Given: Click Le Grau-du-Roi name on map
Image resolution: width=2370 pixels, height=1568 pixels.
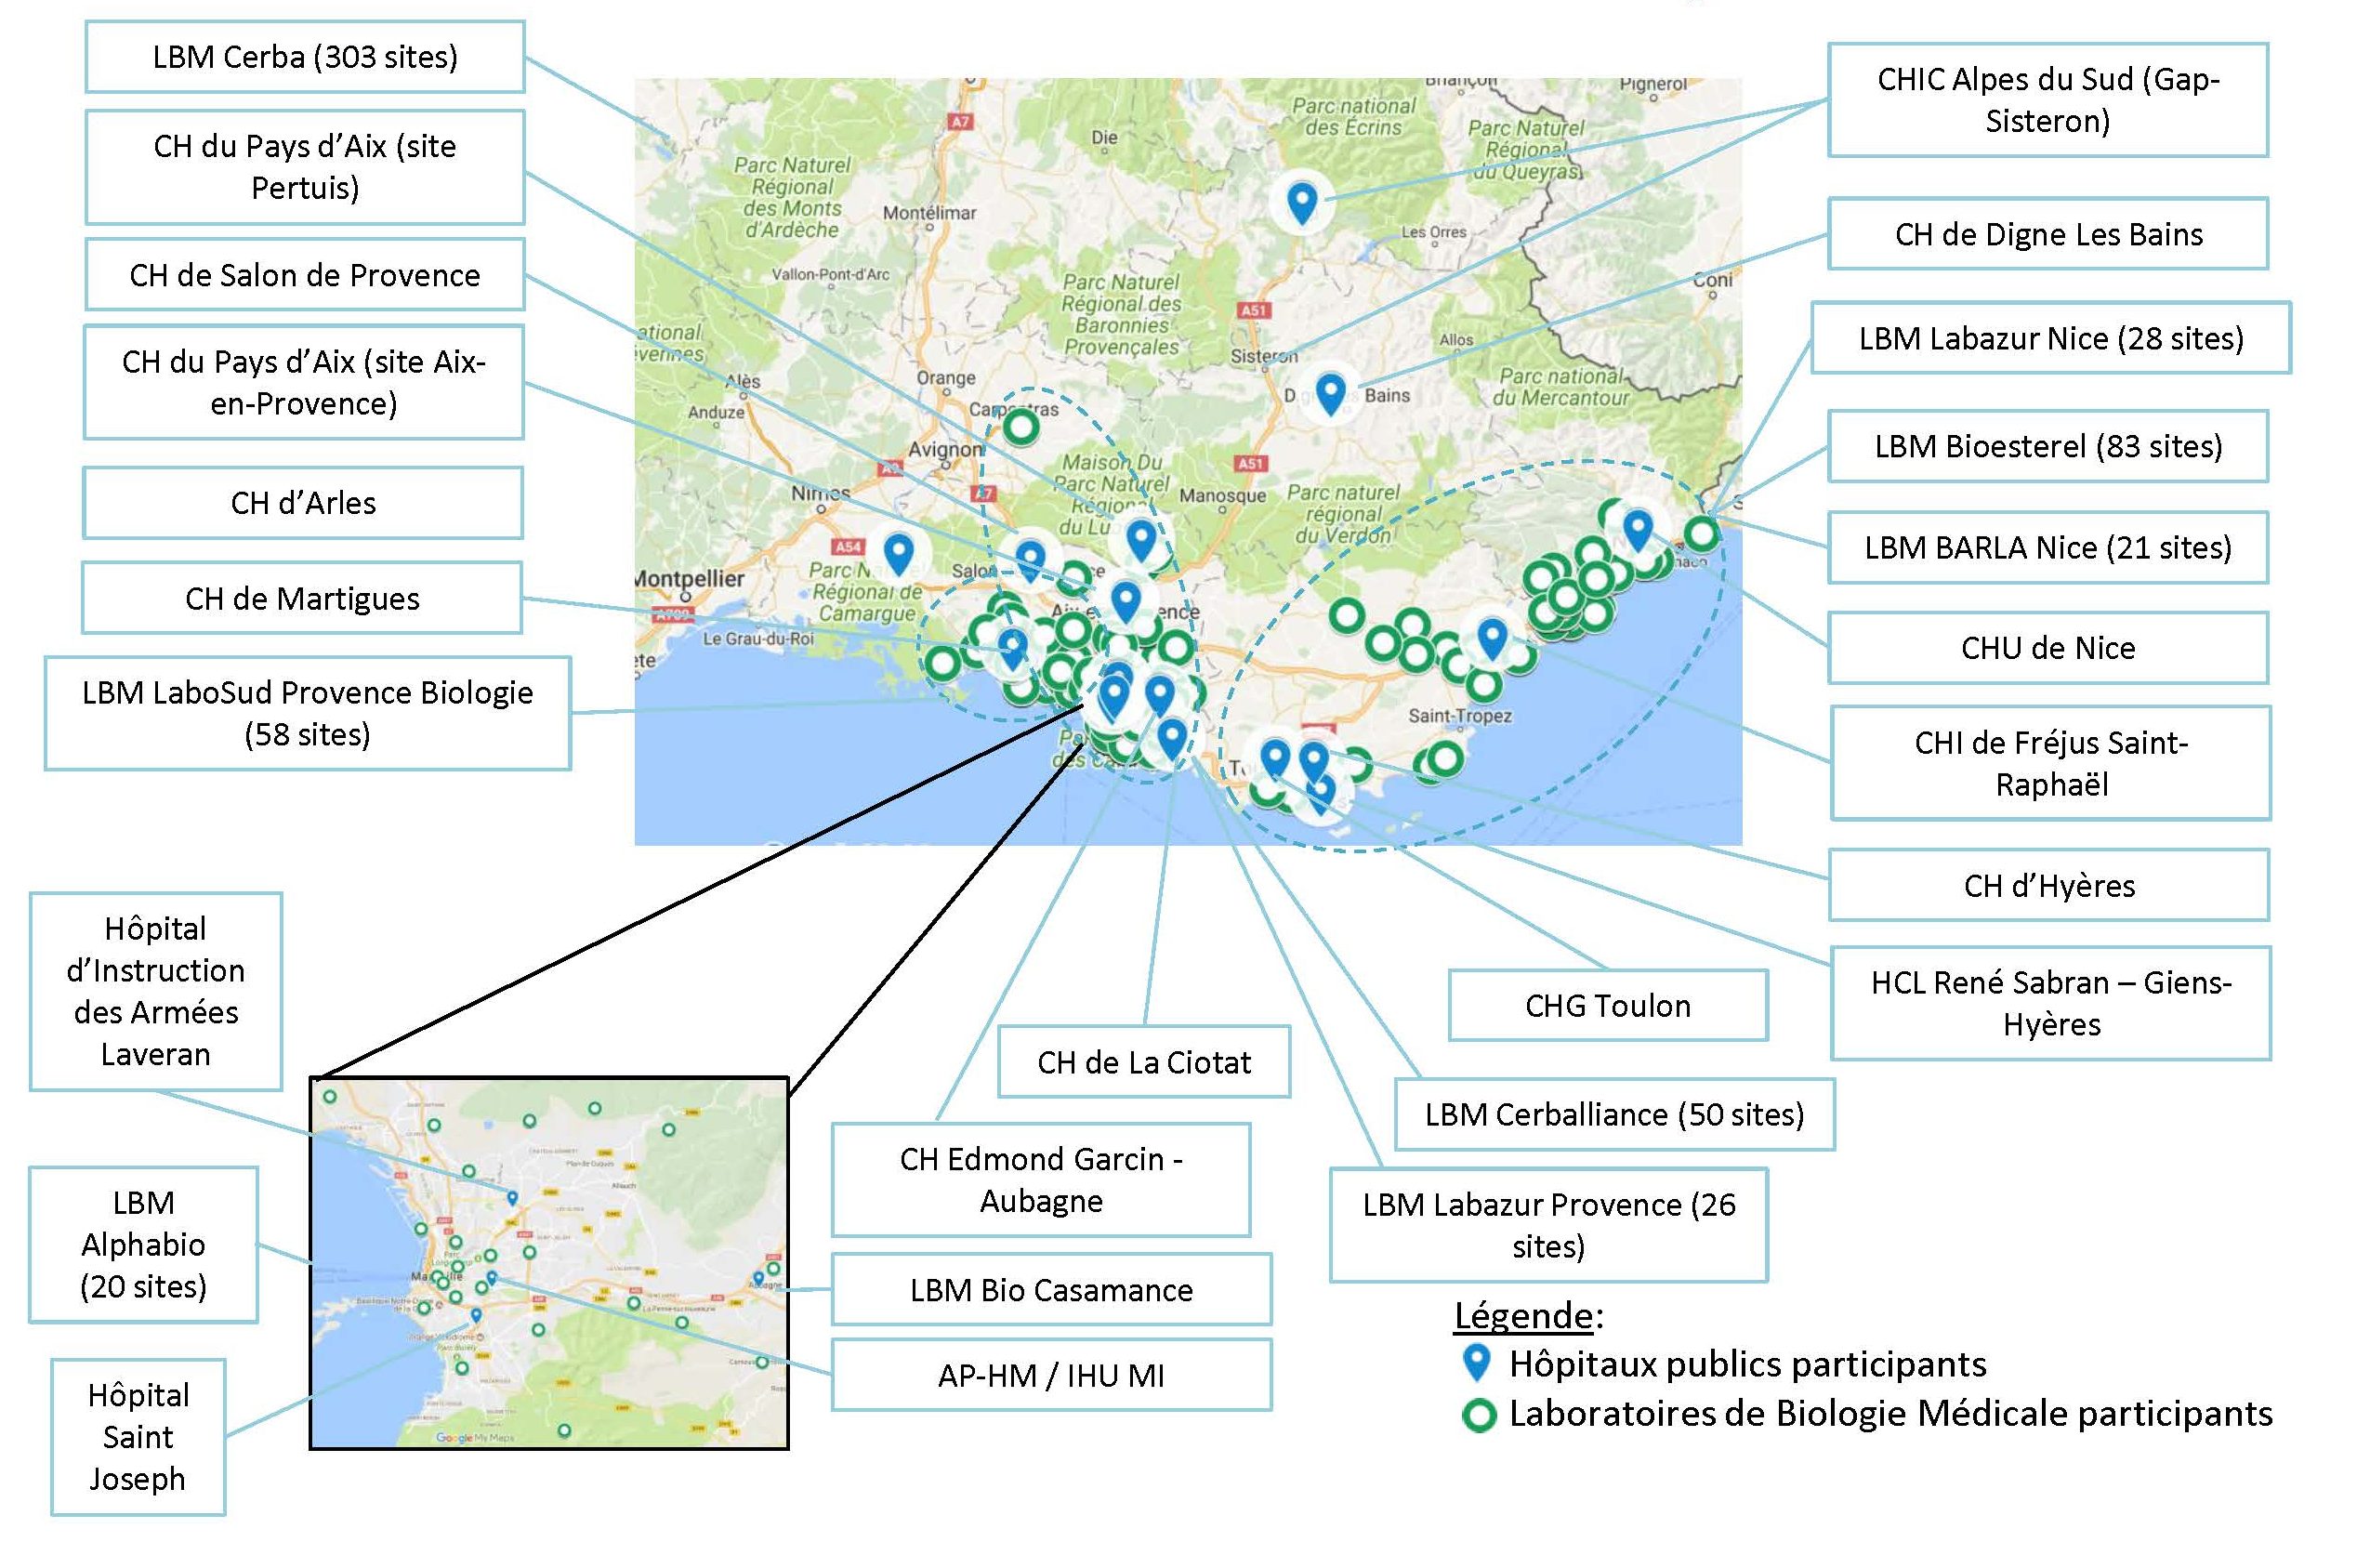Looking at the screenshot, I should point(758,639).
